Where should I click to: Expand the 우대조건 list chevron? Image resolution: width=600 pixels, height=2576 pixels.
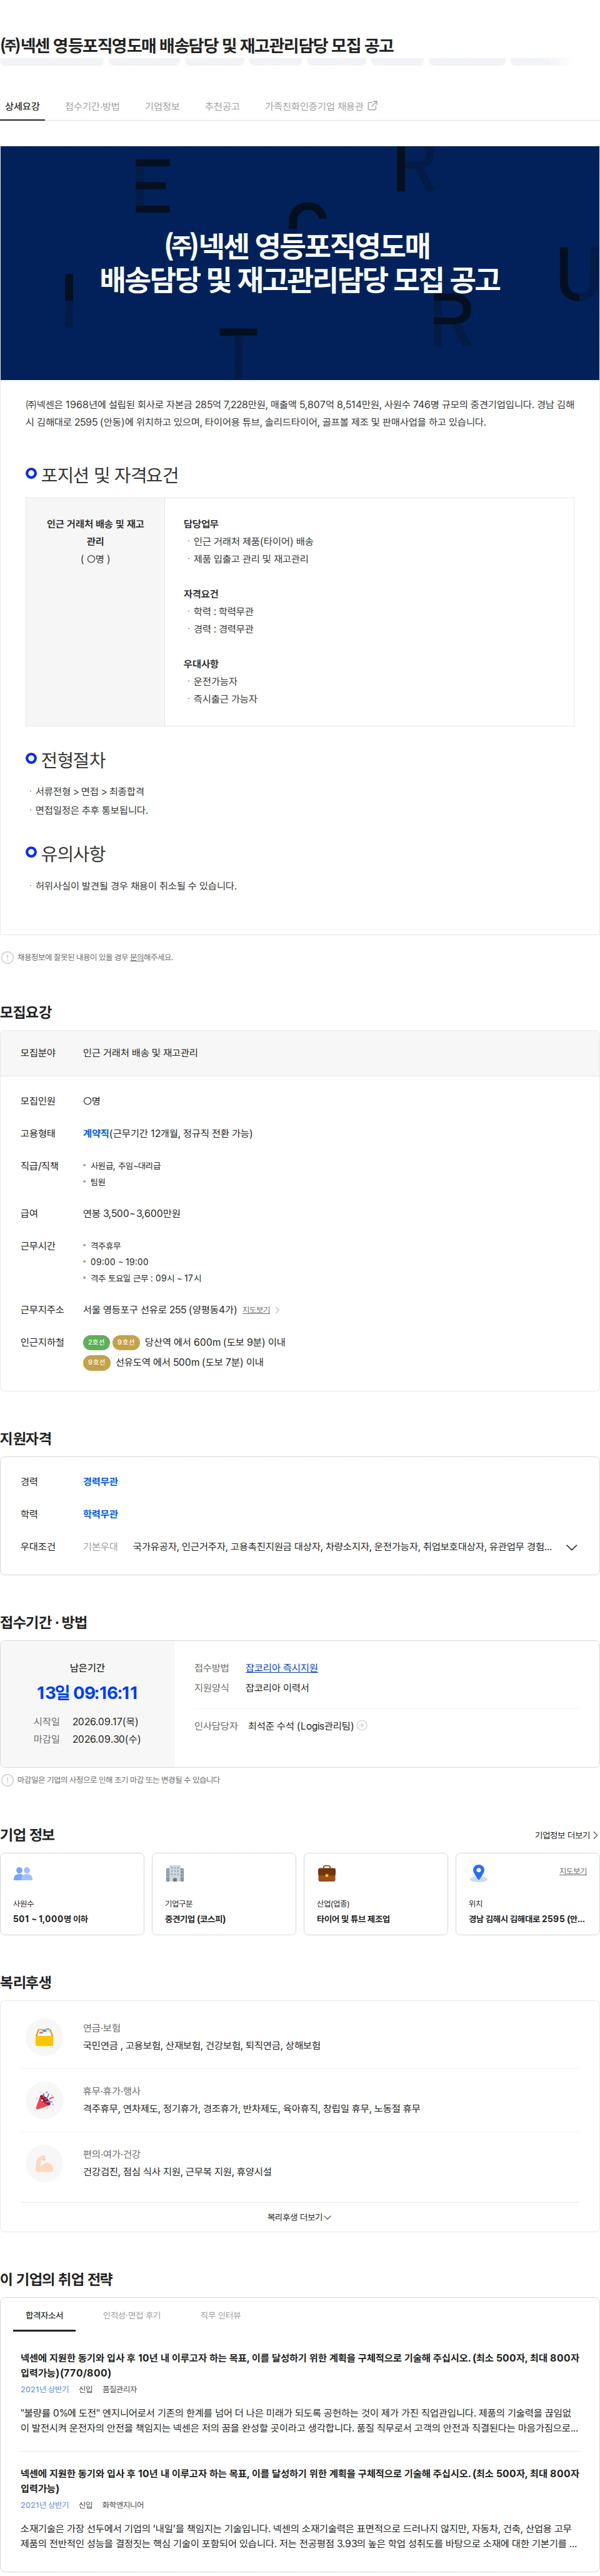tap(572, 1547)
